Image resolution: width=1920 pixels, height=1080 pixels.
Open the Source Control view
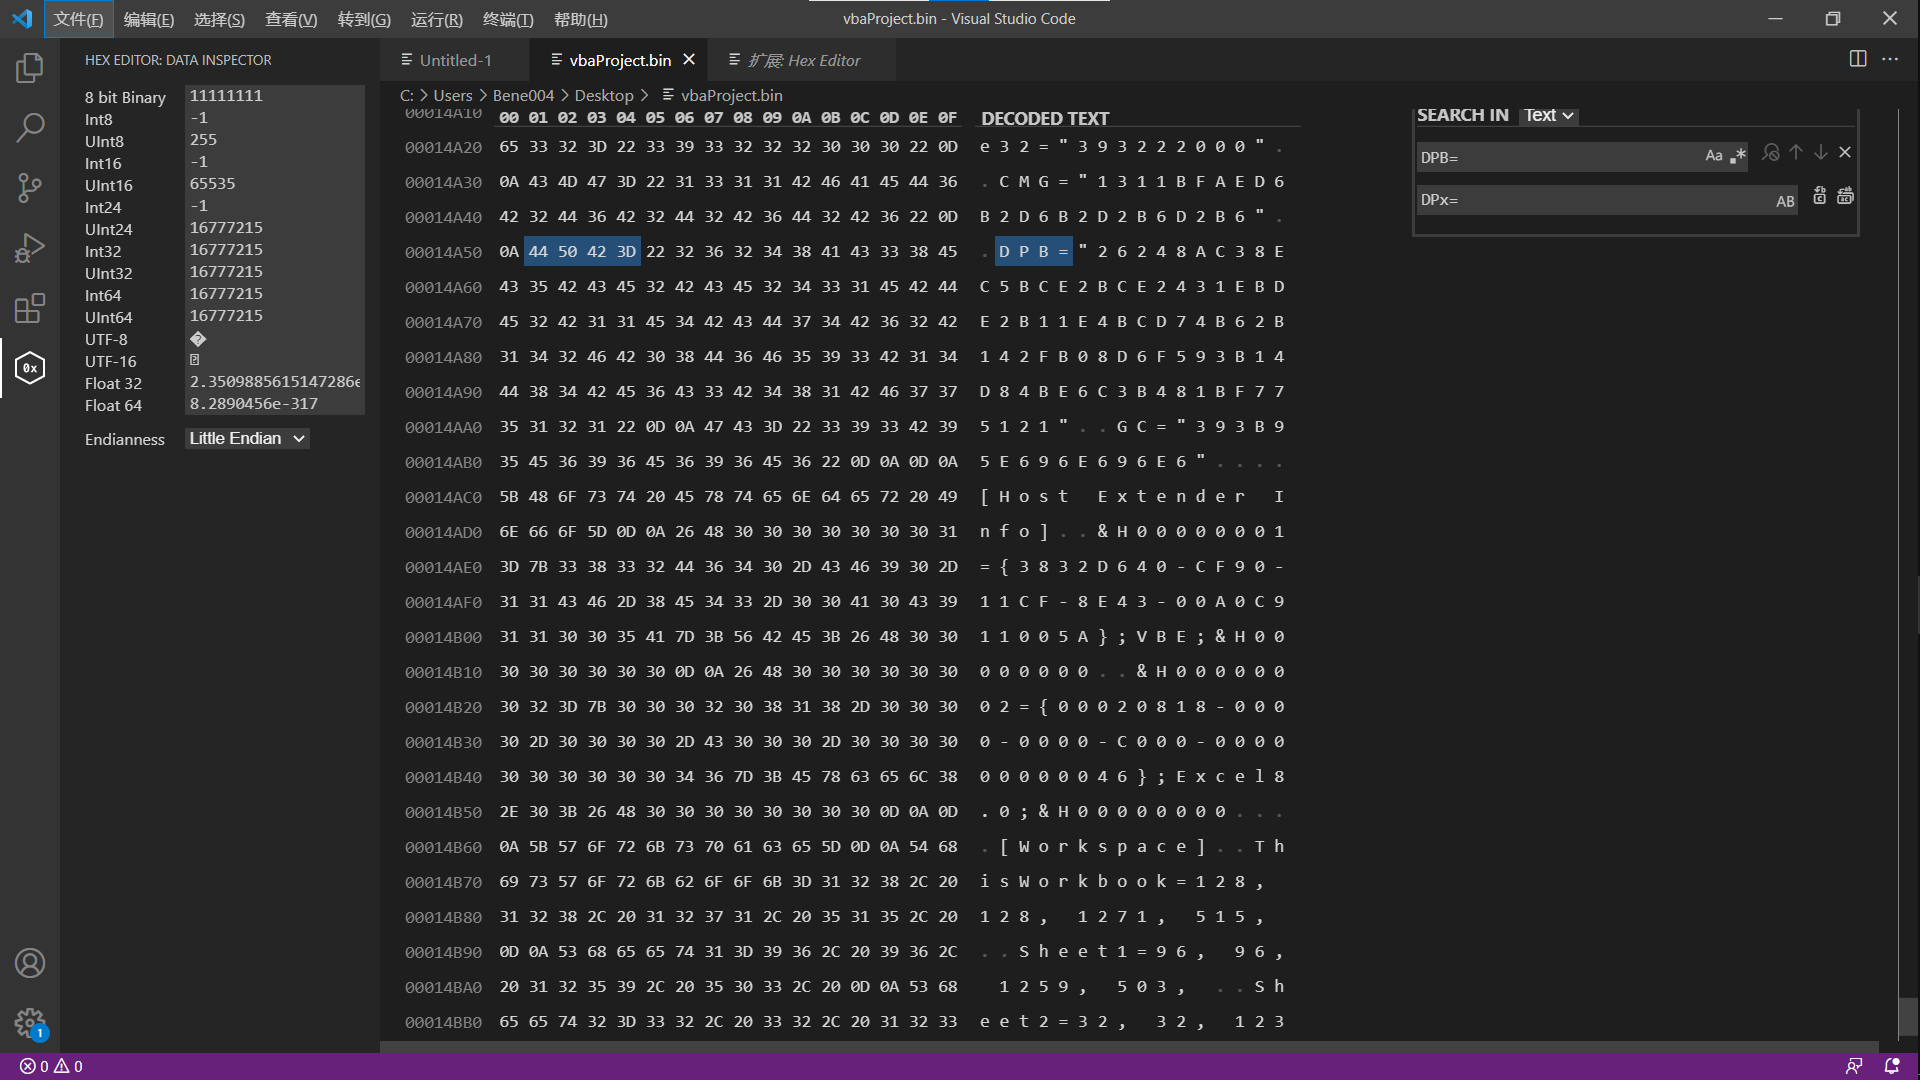tap(30, 188)
